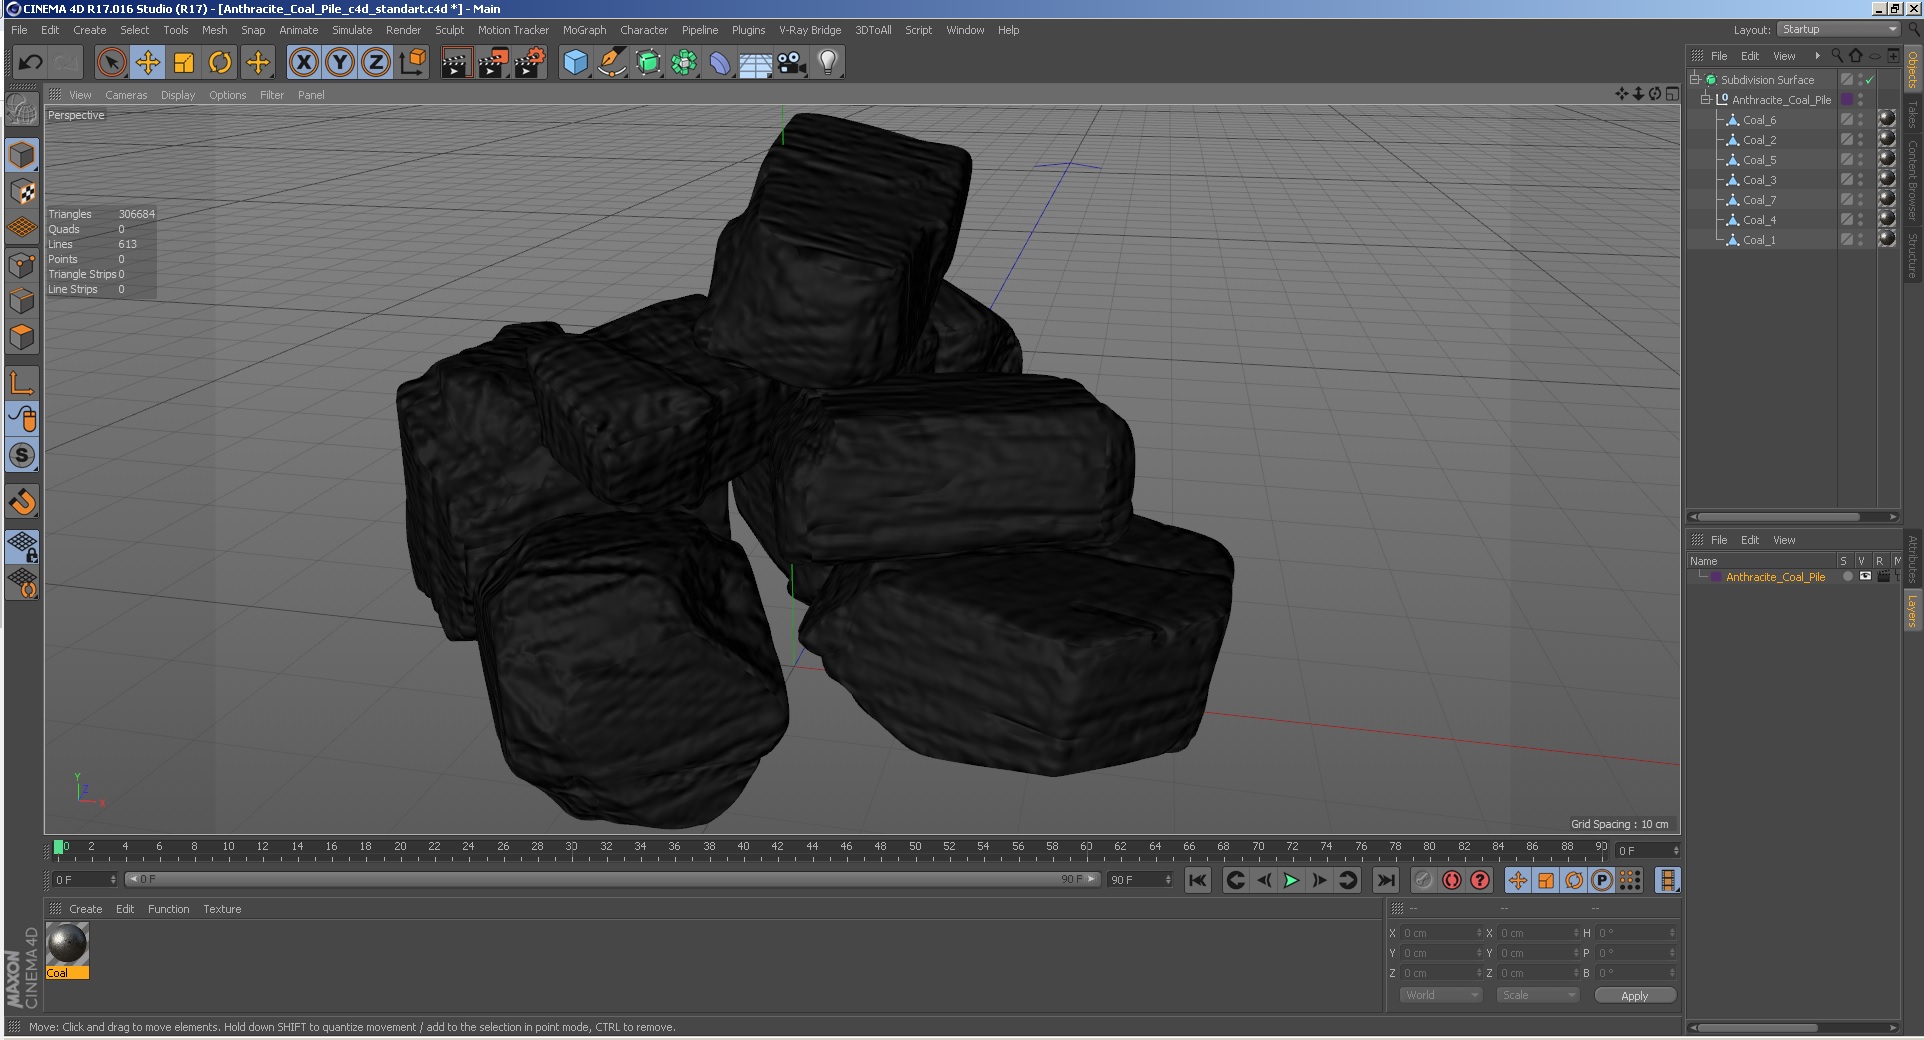Click the MoGraph Array green icon
Screen dimensions: 1924x1040
(684, 63)
